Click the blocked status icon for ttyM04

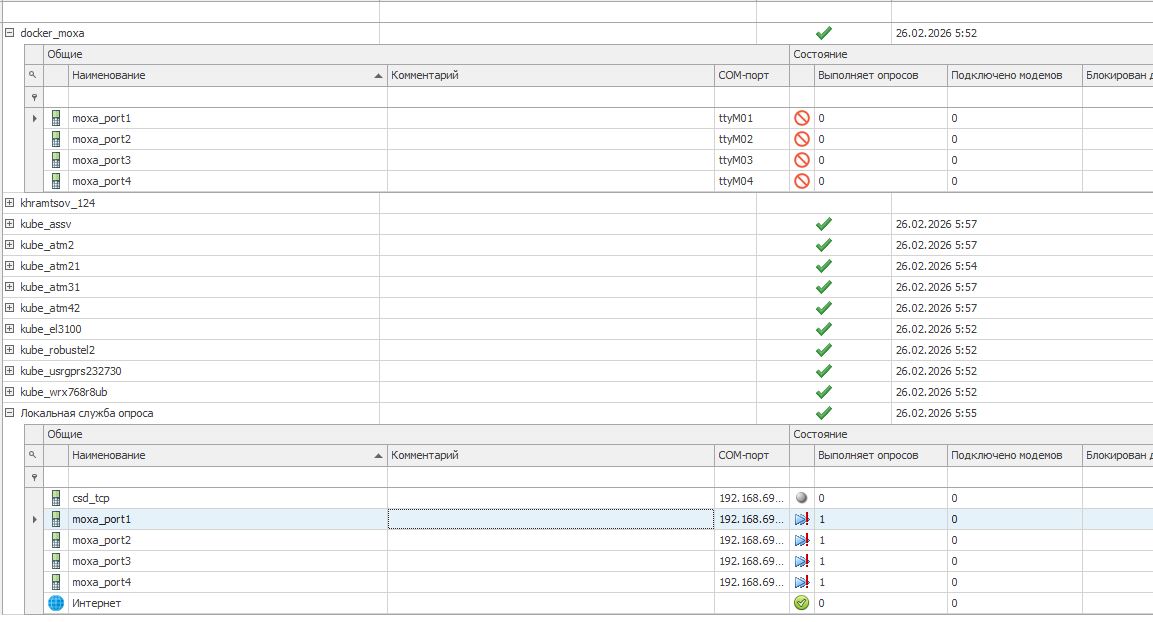click(x=801, y=181)
